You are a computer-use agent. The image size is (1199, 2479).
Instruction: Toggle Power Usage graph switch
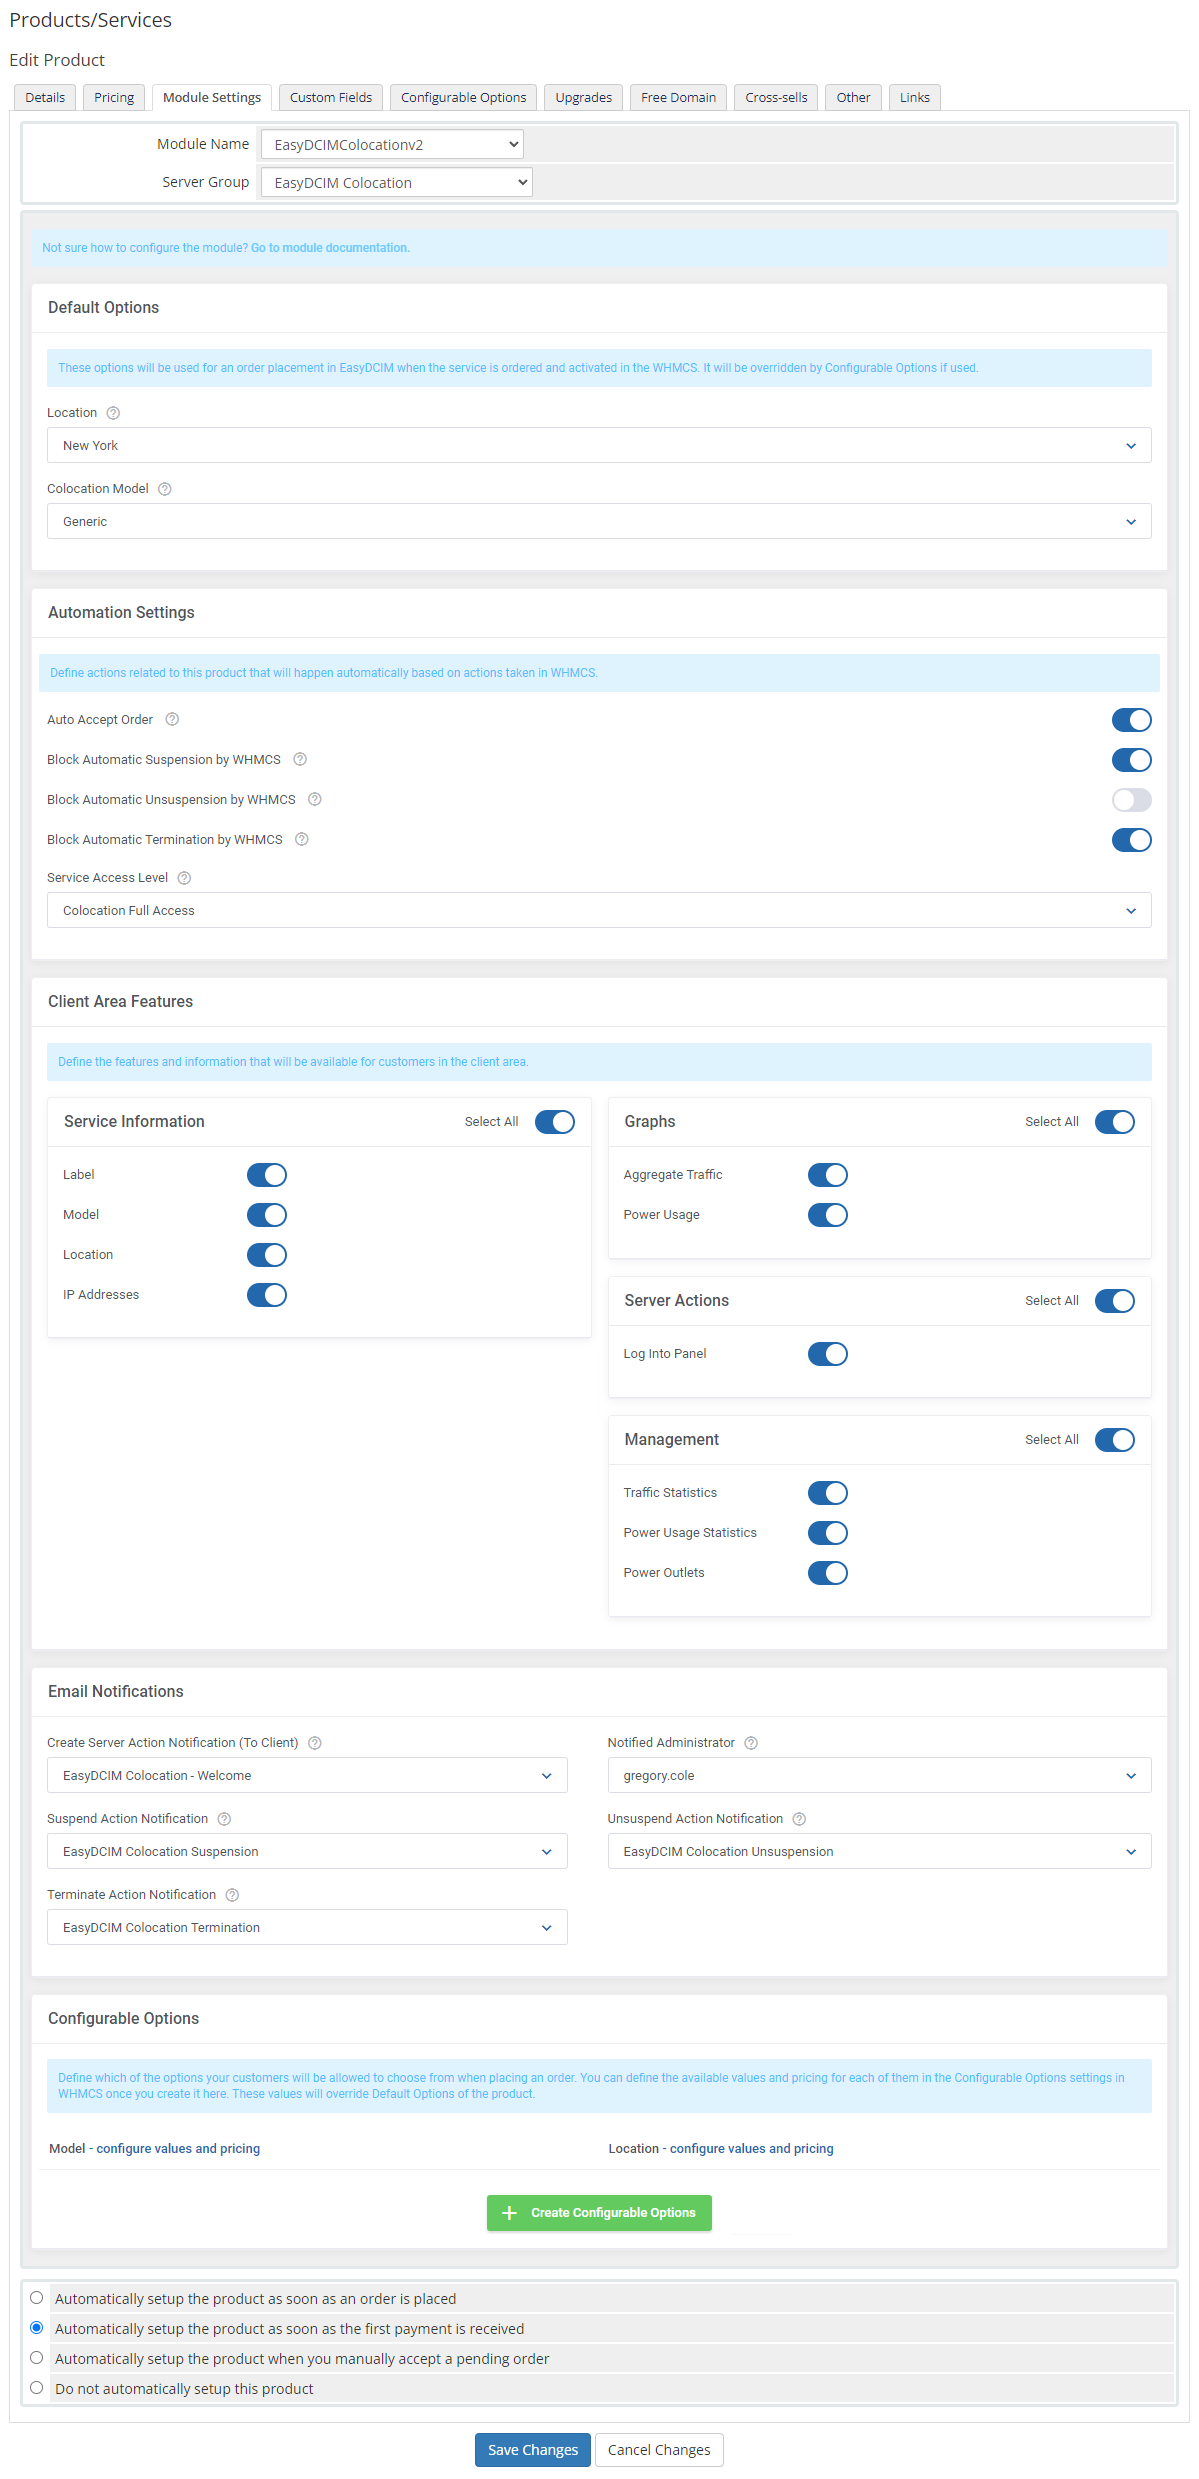pos(828,1215)
